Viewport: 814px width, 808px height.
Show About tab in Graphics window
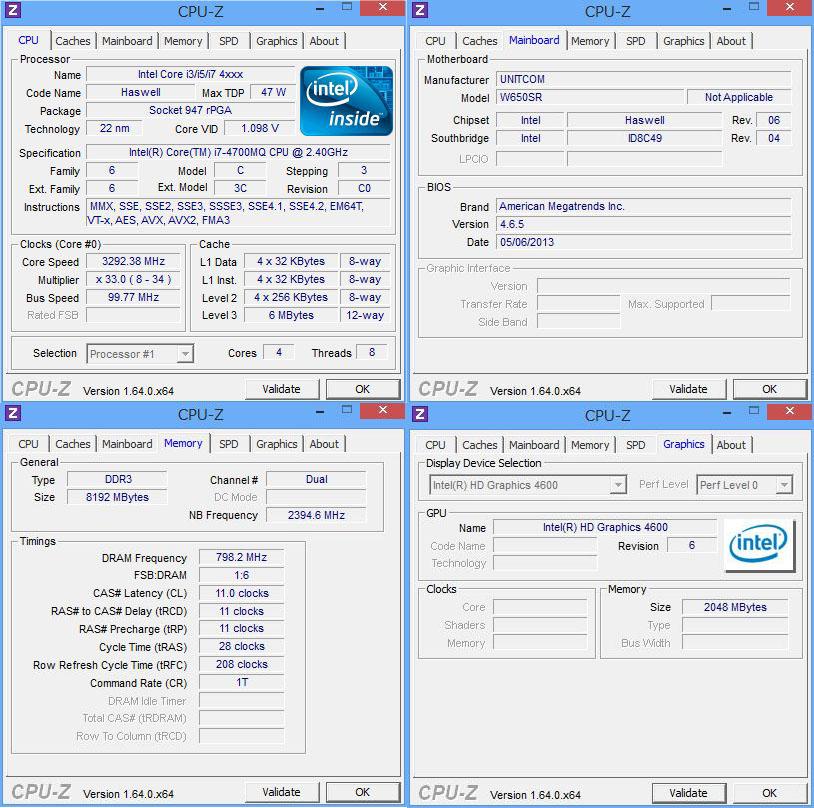point(731,445)
